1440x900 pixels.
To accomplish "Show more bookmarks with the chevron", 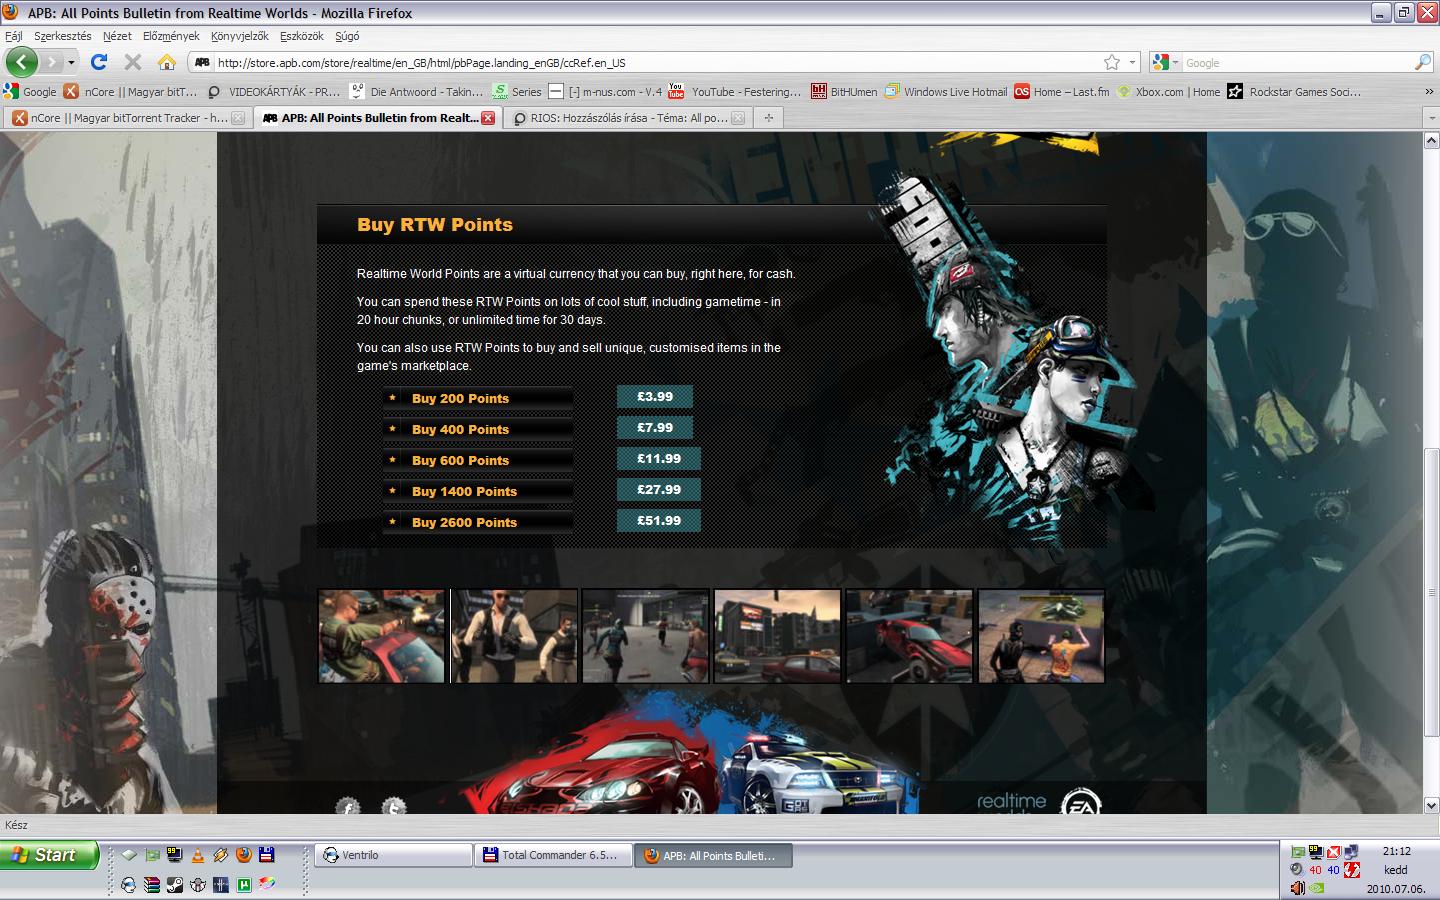I will (1429, 91).
